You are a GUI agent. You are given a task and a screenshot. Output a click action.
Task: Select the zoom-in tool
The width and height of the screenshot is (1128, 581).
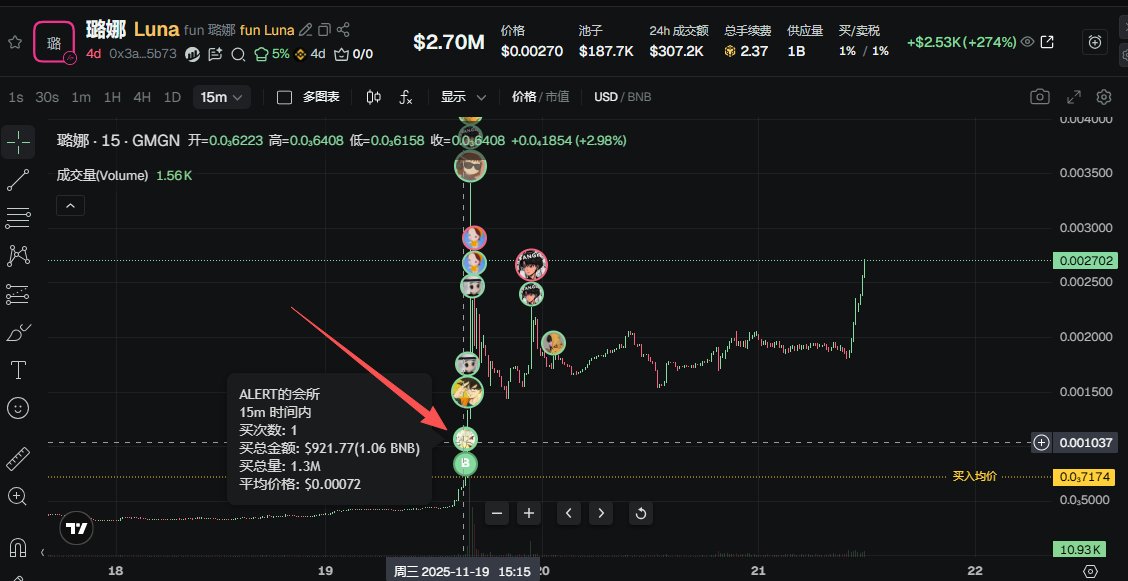click(18, 496)
